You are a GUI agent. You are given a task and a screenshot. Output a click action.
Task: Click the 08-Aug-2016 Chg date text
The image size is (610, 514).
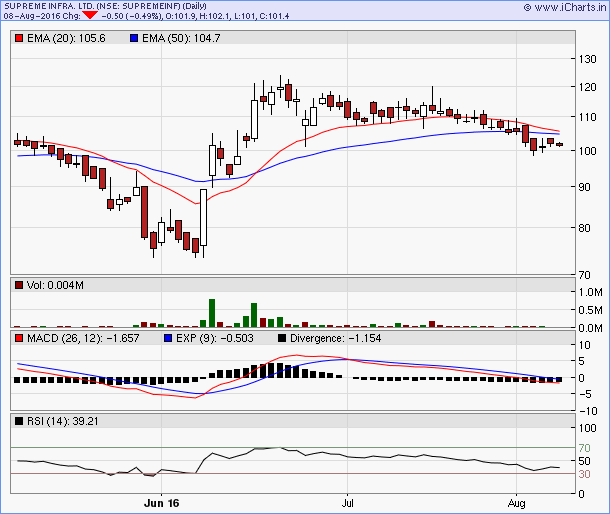[42, 16]
